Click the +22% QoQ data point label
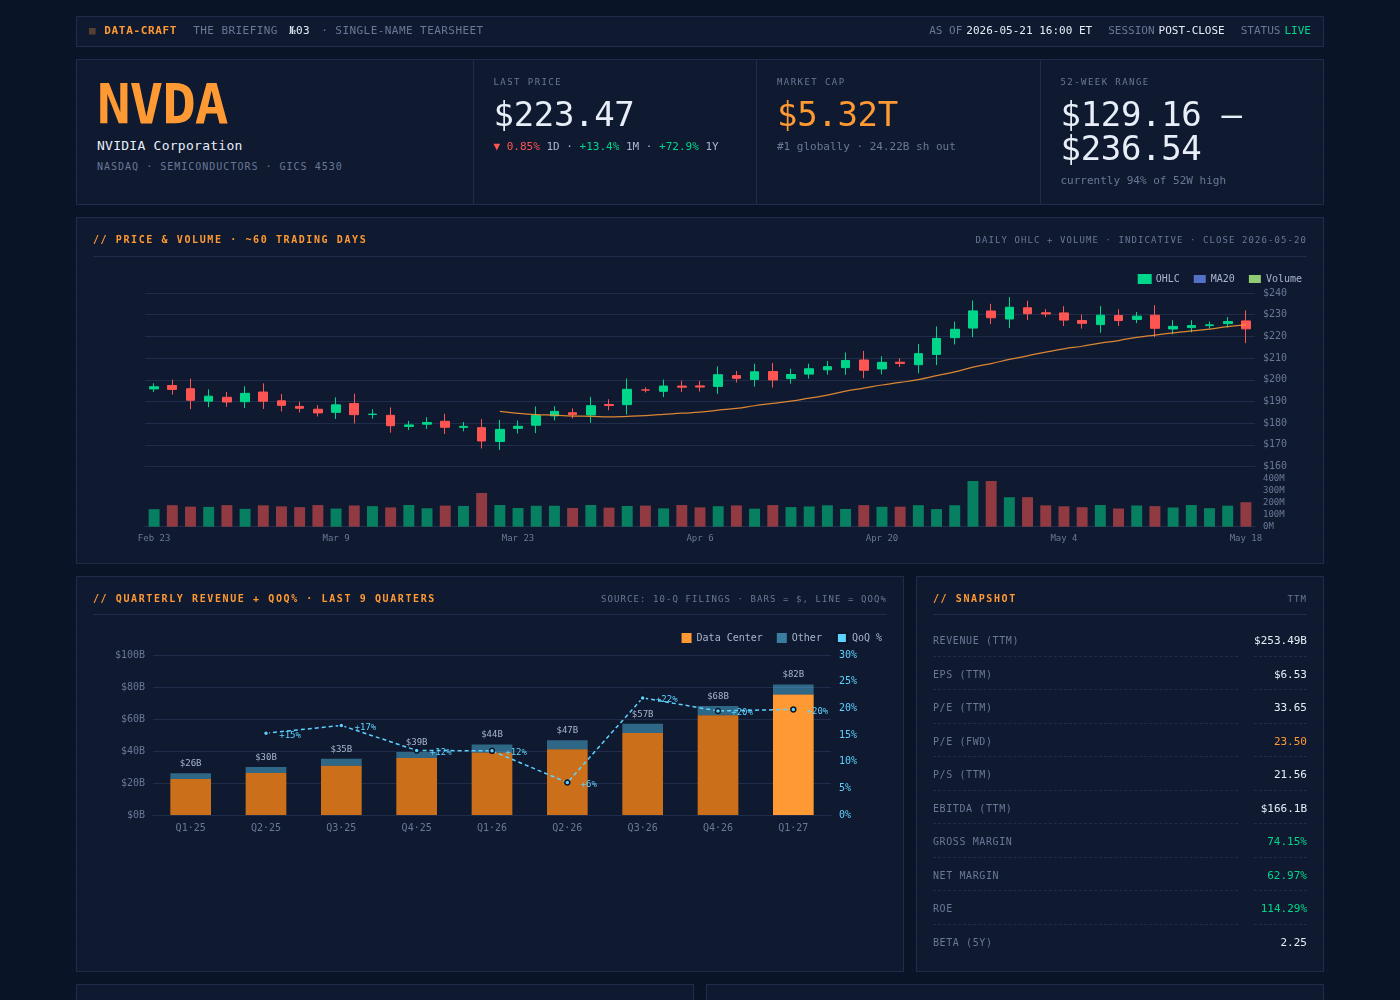 tap(667, 700)
